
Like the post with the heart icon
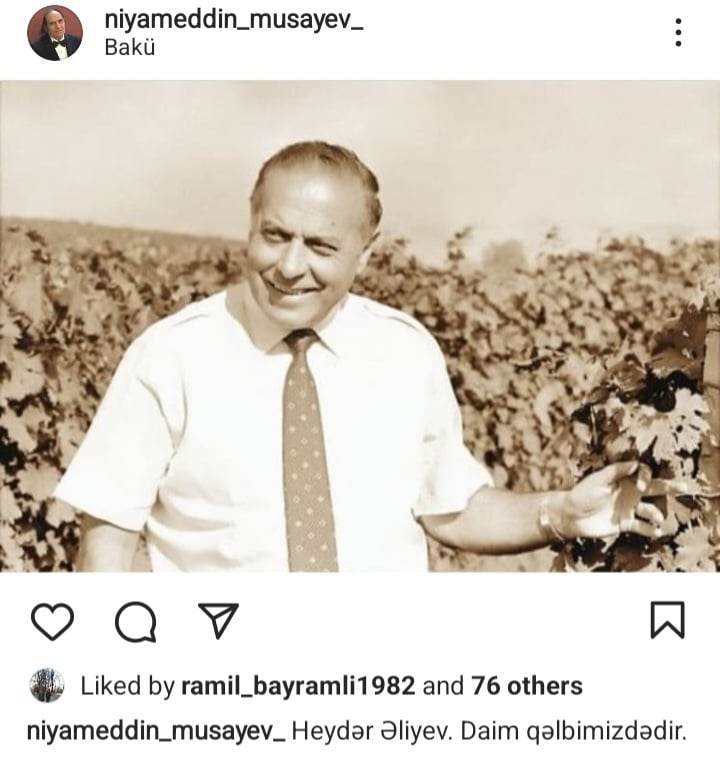(x=52, y=621)
